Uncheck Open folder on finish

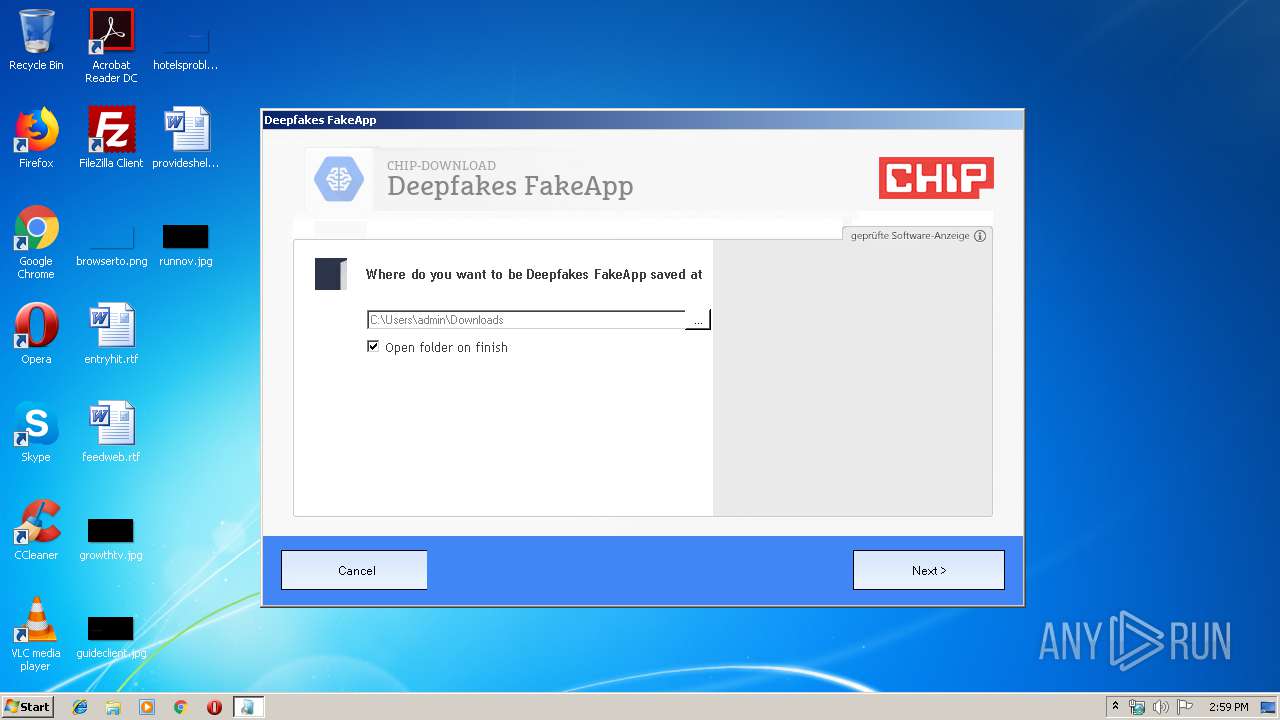[x=373, y=347]
